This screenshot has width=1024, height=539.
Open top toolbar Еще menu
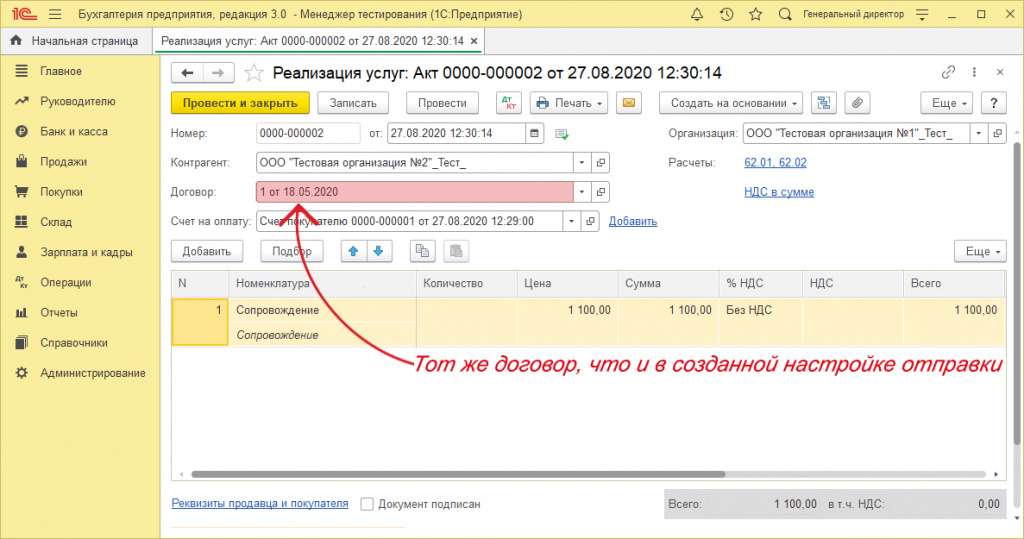[x=947, y=103]
